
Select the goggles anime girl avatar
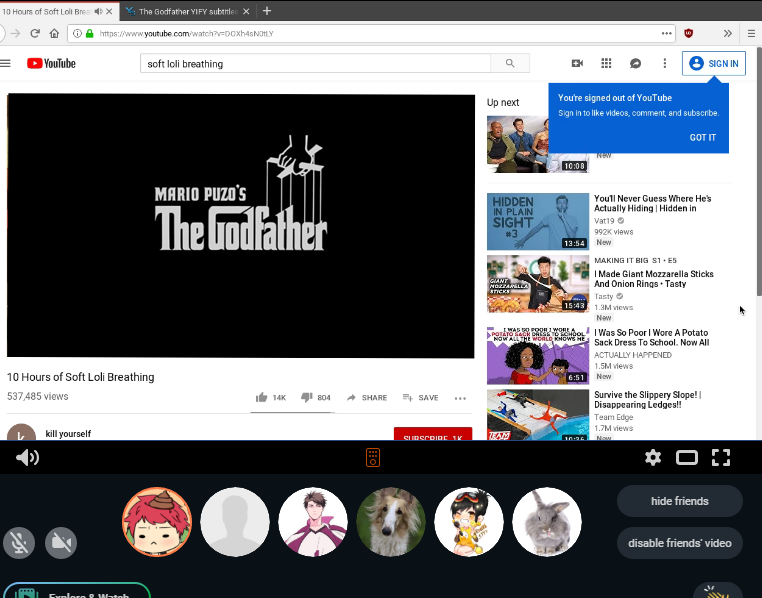click(469, 522)
